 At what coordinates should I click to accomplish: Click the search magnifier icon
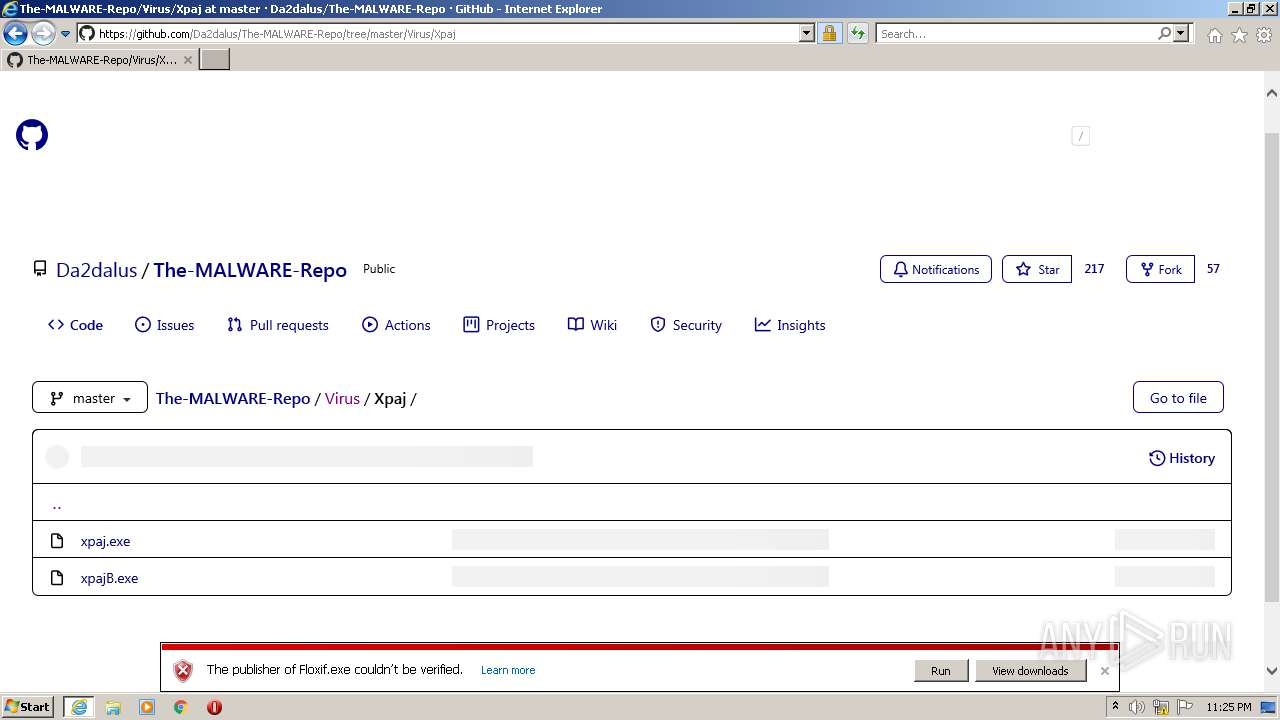click(1164, 34)
